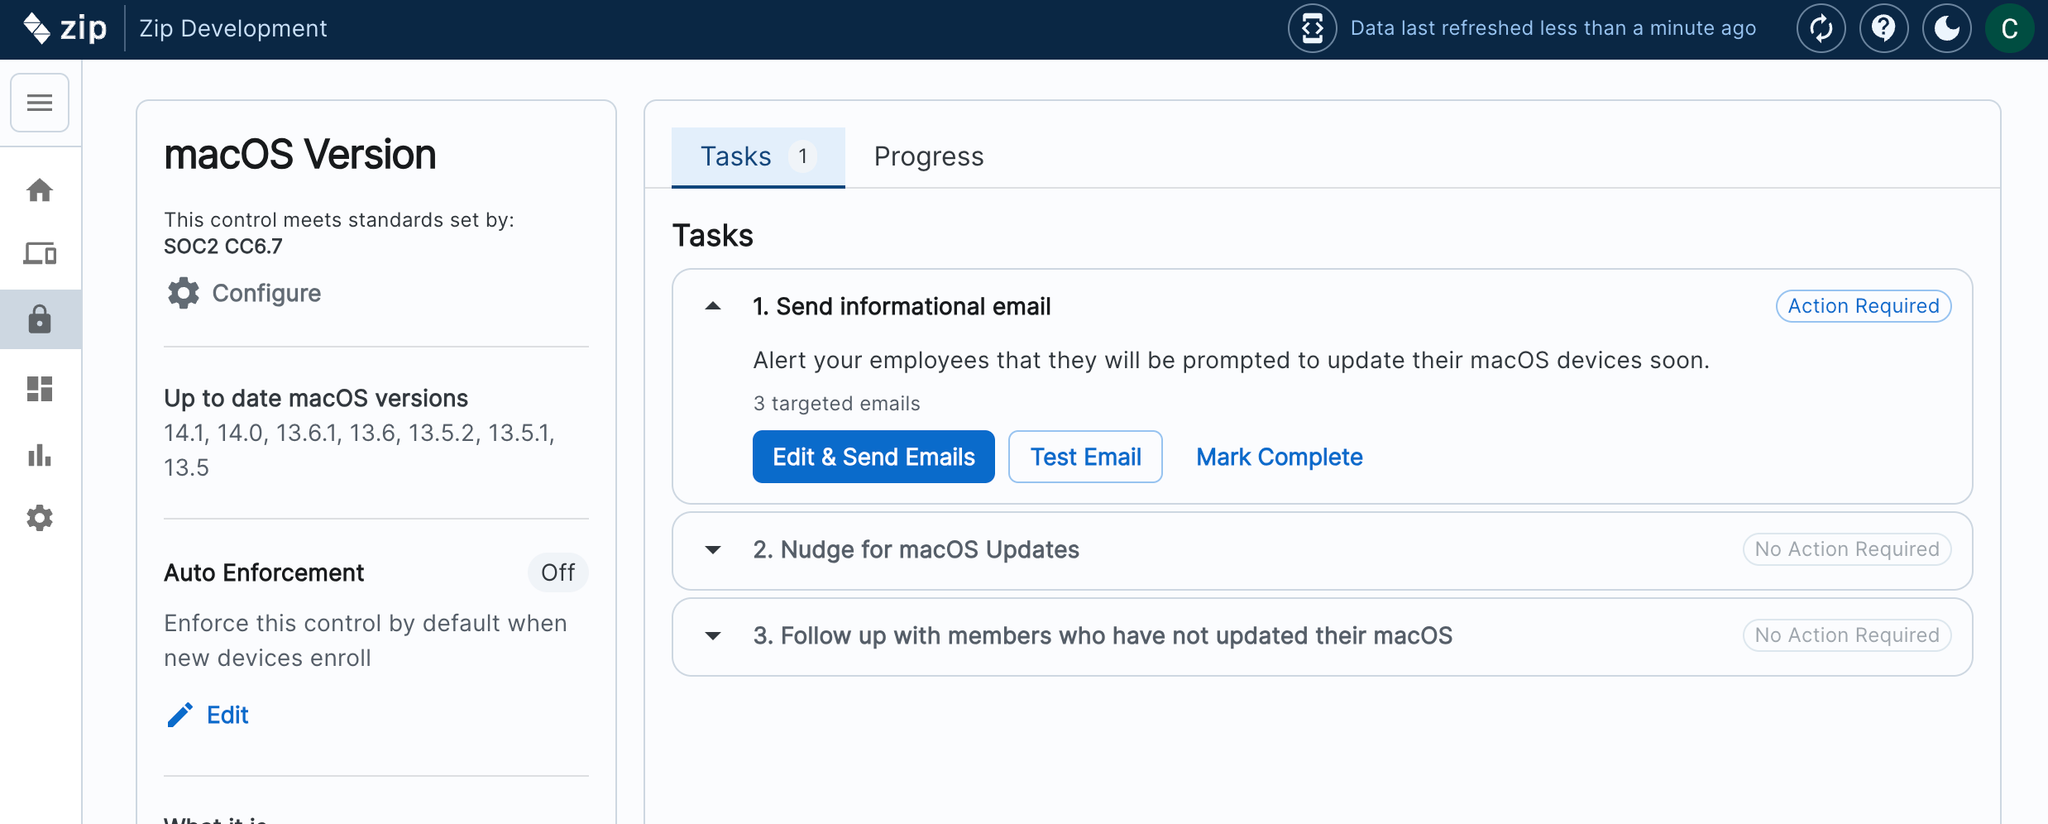This screenshot has height=824, width=2048.
Task: Click the user avatar 'C'
Action: coord(2009,28)
